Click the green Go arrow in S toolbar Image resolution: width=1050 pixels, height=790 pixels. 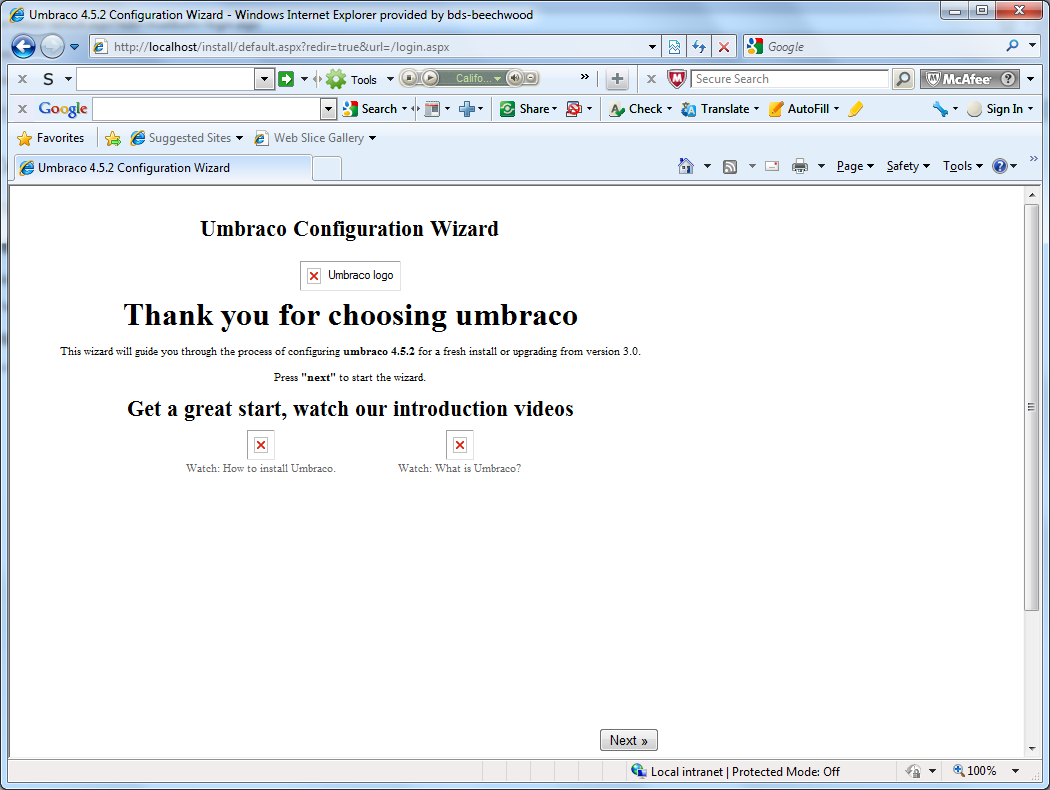(286, 79)
